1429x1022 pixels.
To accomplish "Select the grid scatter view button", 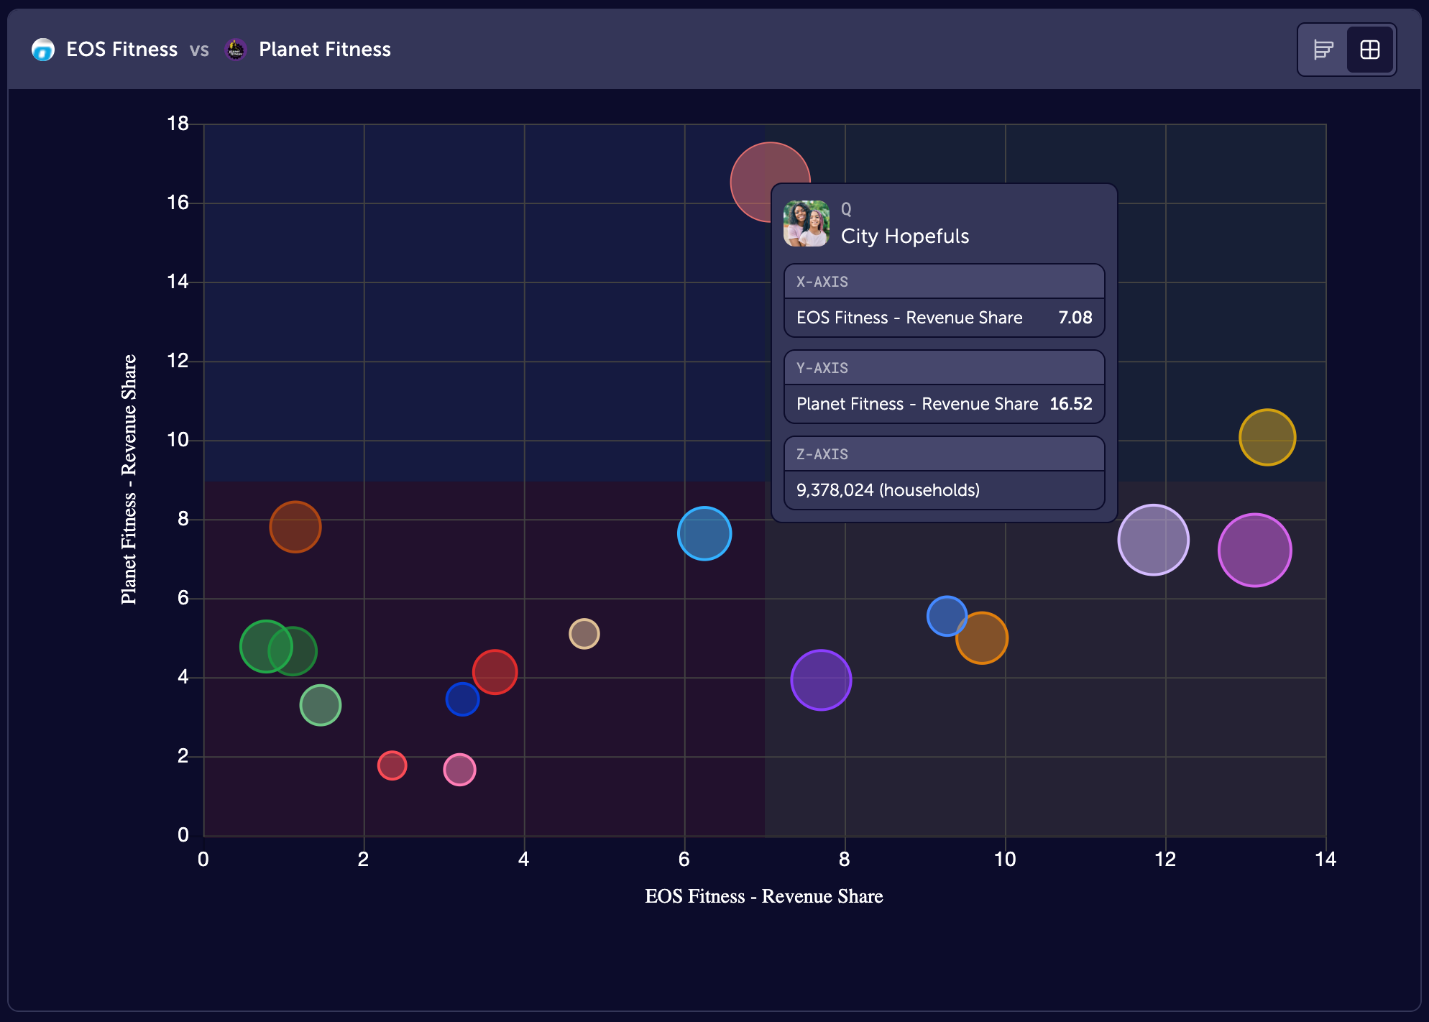I will pyautogui.click(x=1369, y=50).
